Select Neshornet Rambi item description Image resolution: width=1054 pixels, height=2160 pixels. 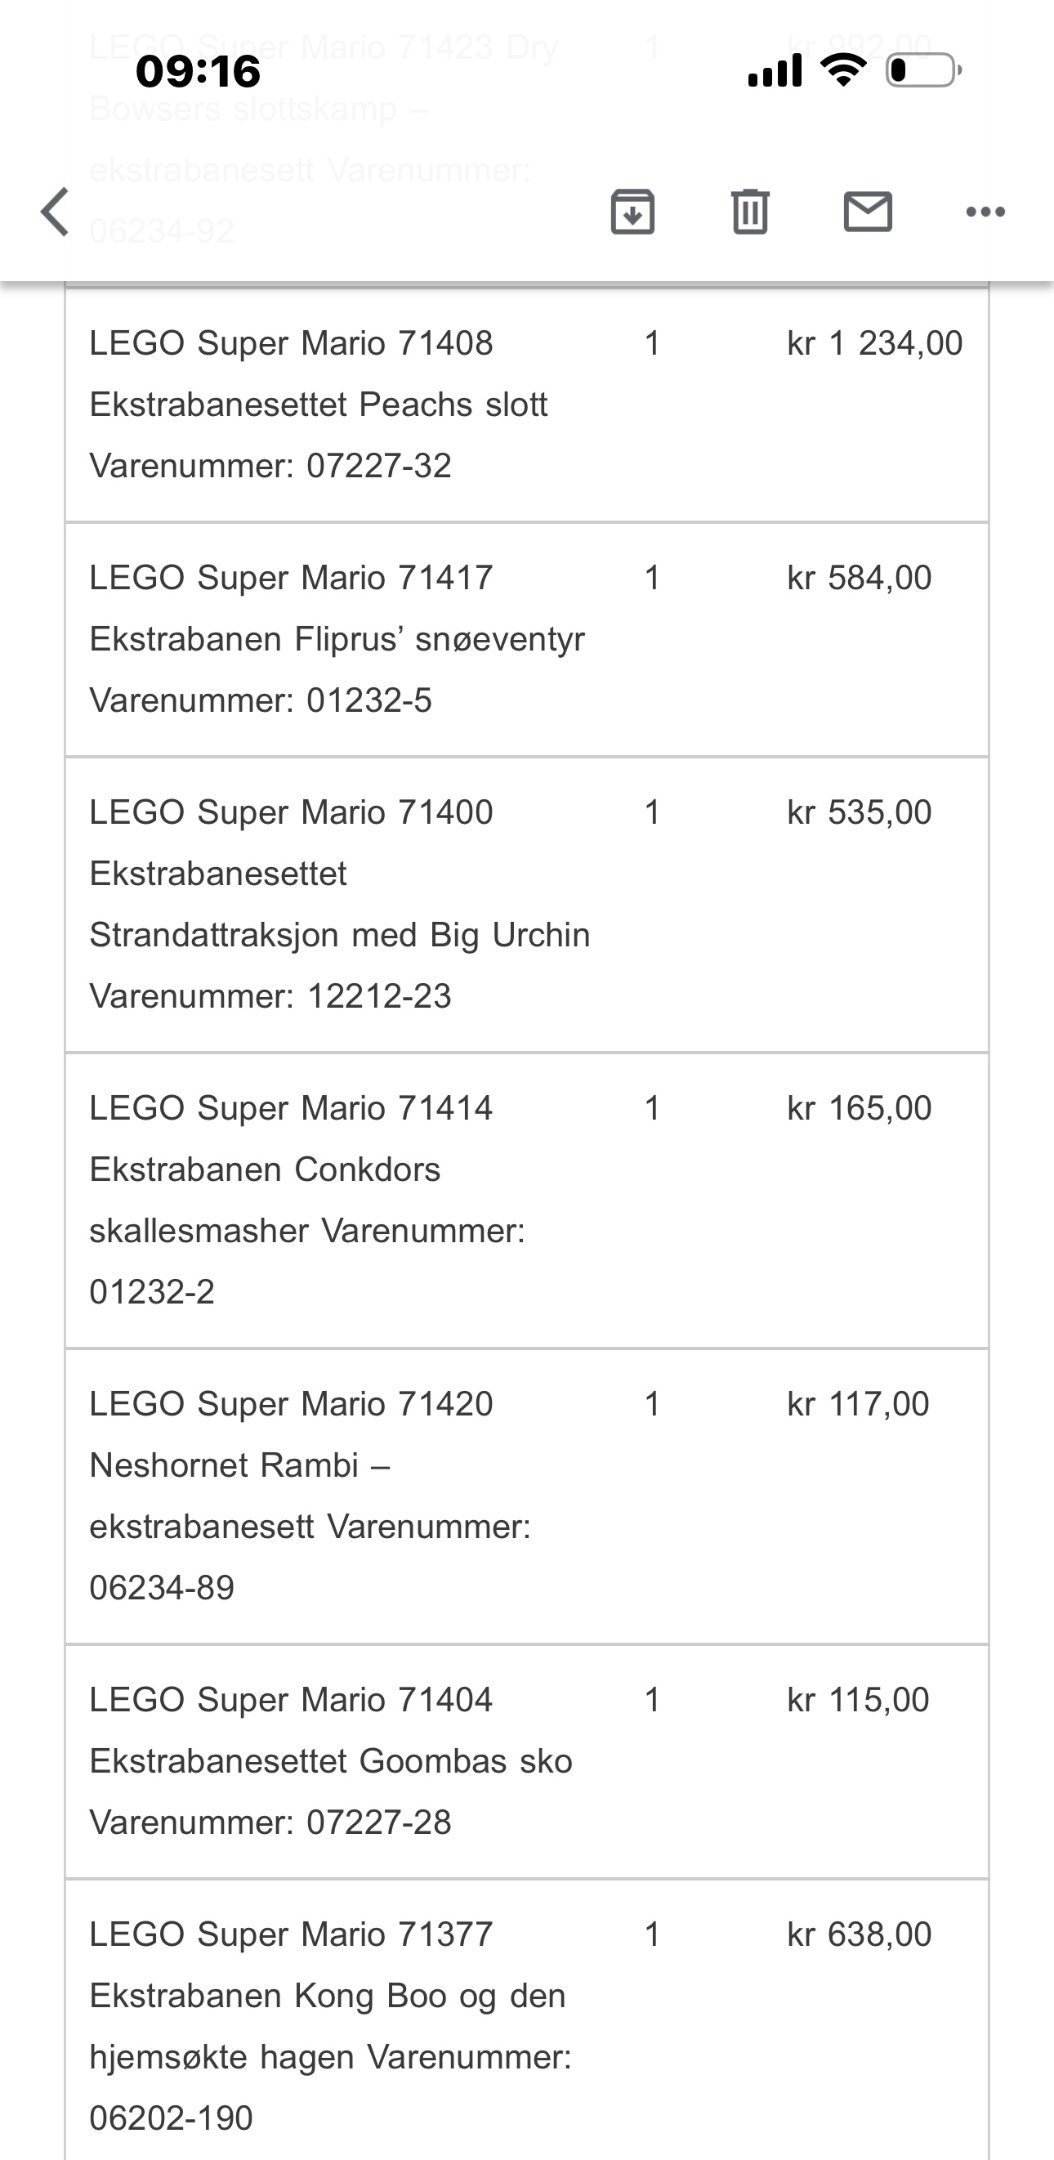(x=309, y=1495)
